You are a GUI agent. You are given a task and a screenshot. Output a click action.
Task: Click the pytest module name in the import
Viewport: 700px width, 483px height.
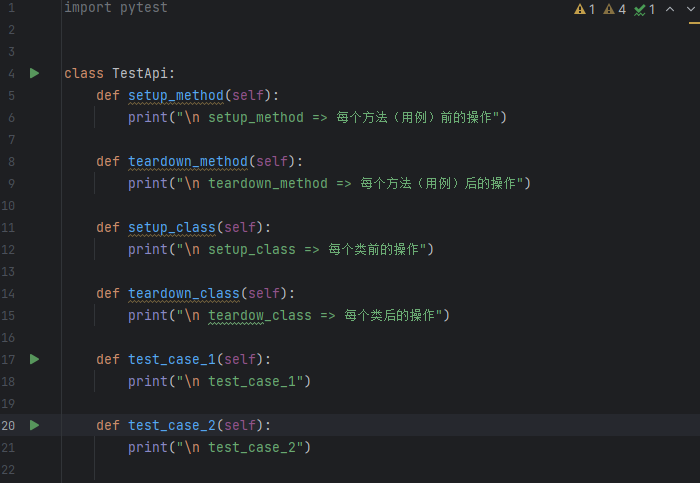tap(143, 7)
